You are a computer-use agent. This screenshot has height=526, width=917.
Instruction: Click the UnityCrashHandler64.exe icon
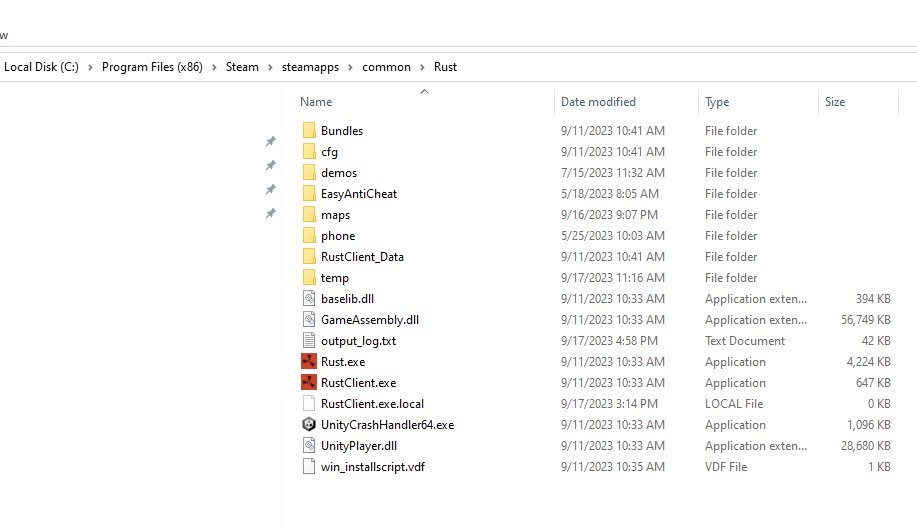coord(309,425)
